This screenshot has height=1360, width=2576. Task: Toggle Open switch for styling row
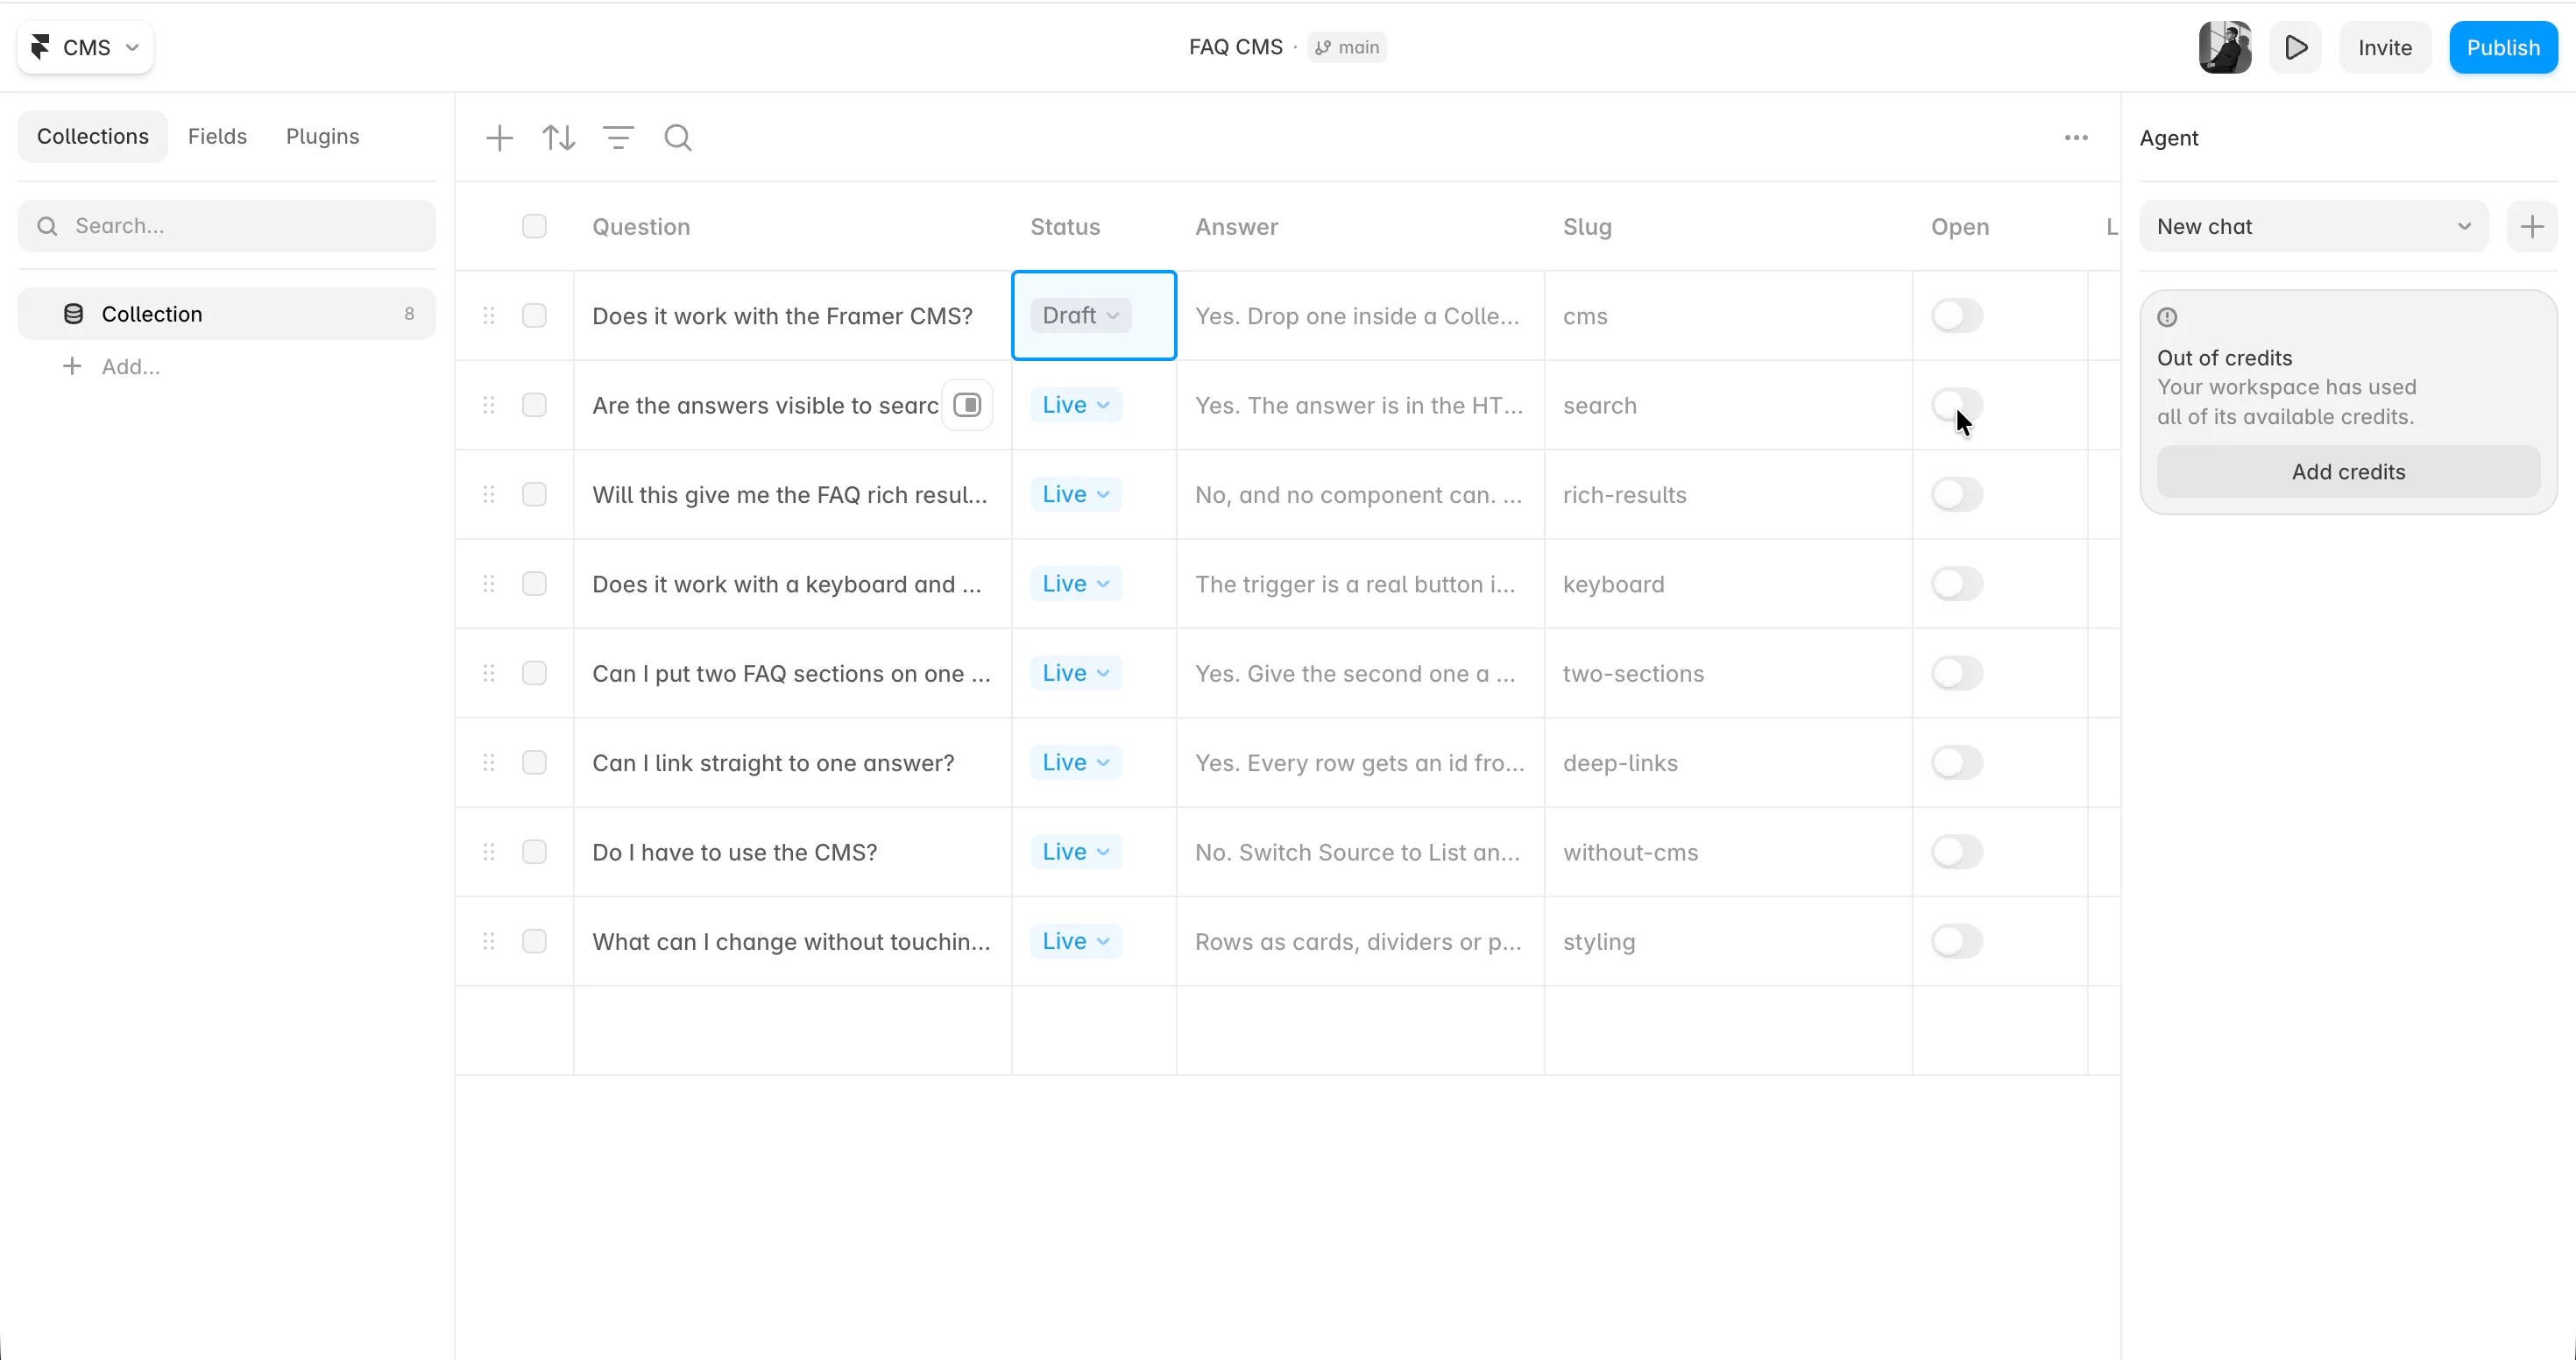point(1956,942)
